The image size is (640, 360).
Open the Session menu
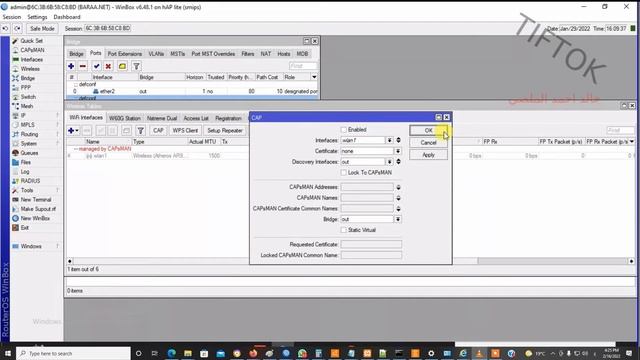[11, 17]
